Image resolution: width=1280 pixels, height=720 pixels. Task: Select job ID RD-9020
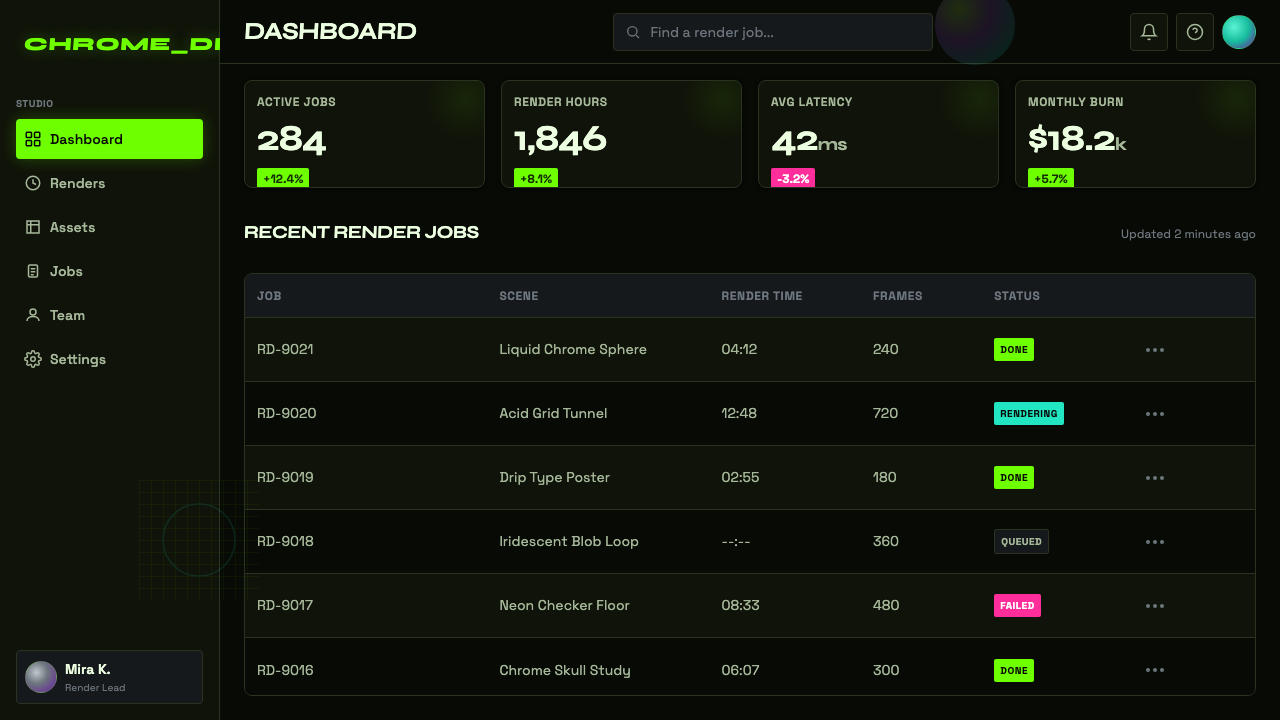(x=287, y=414)
